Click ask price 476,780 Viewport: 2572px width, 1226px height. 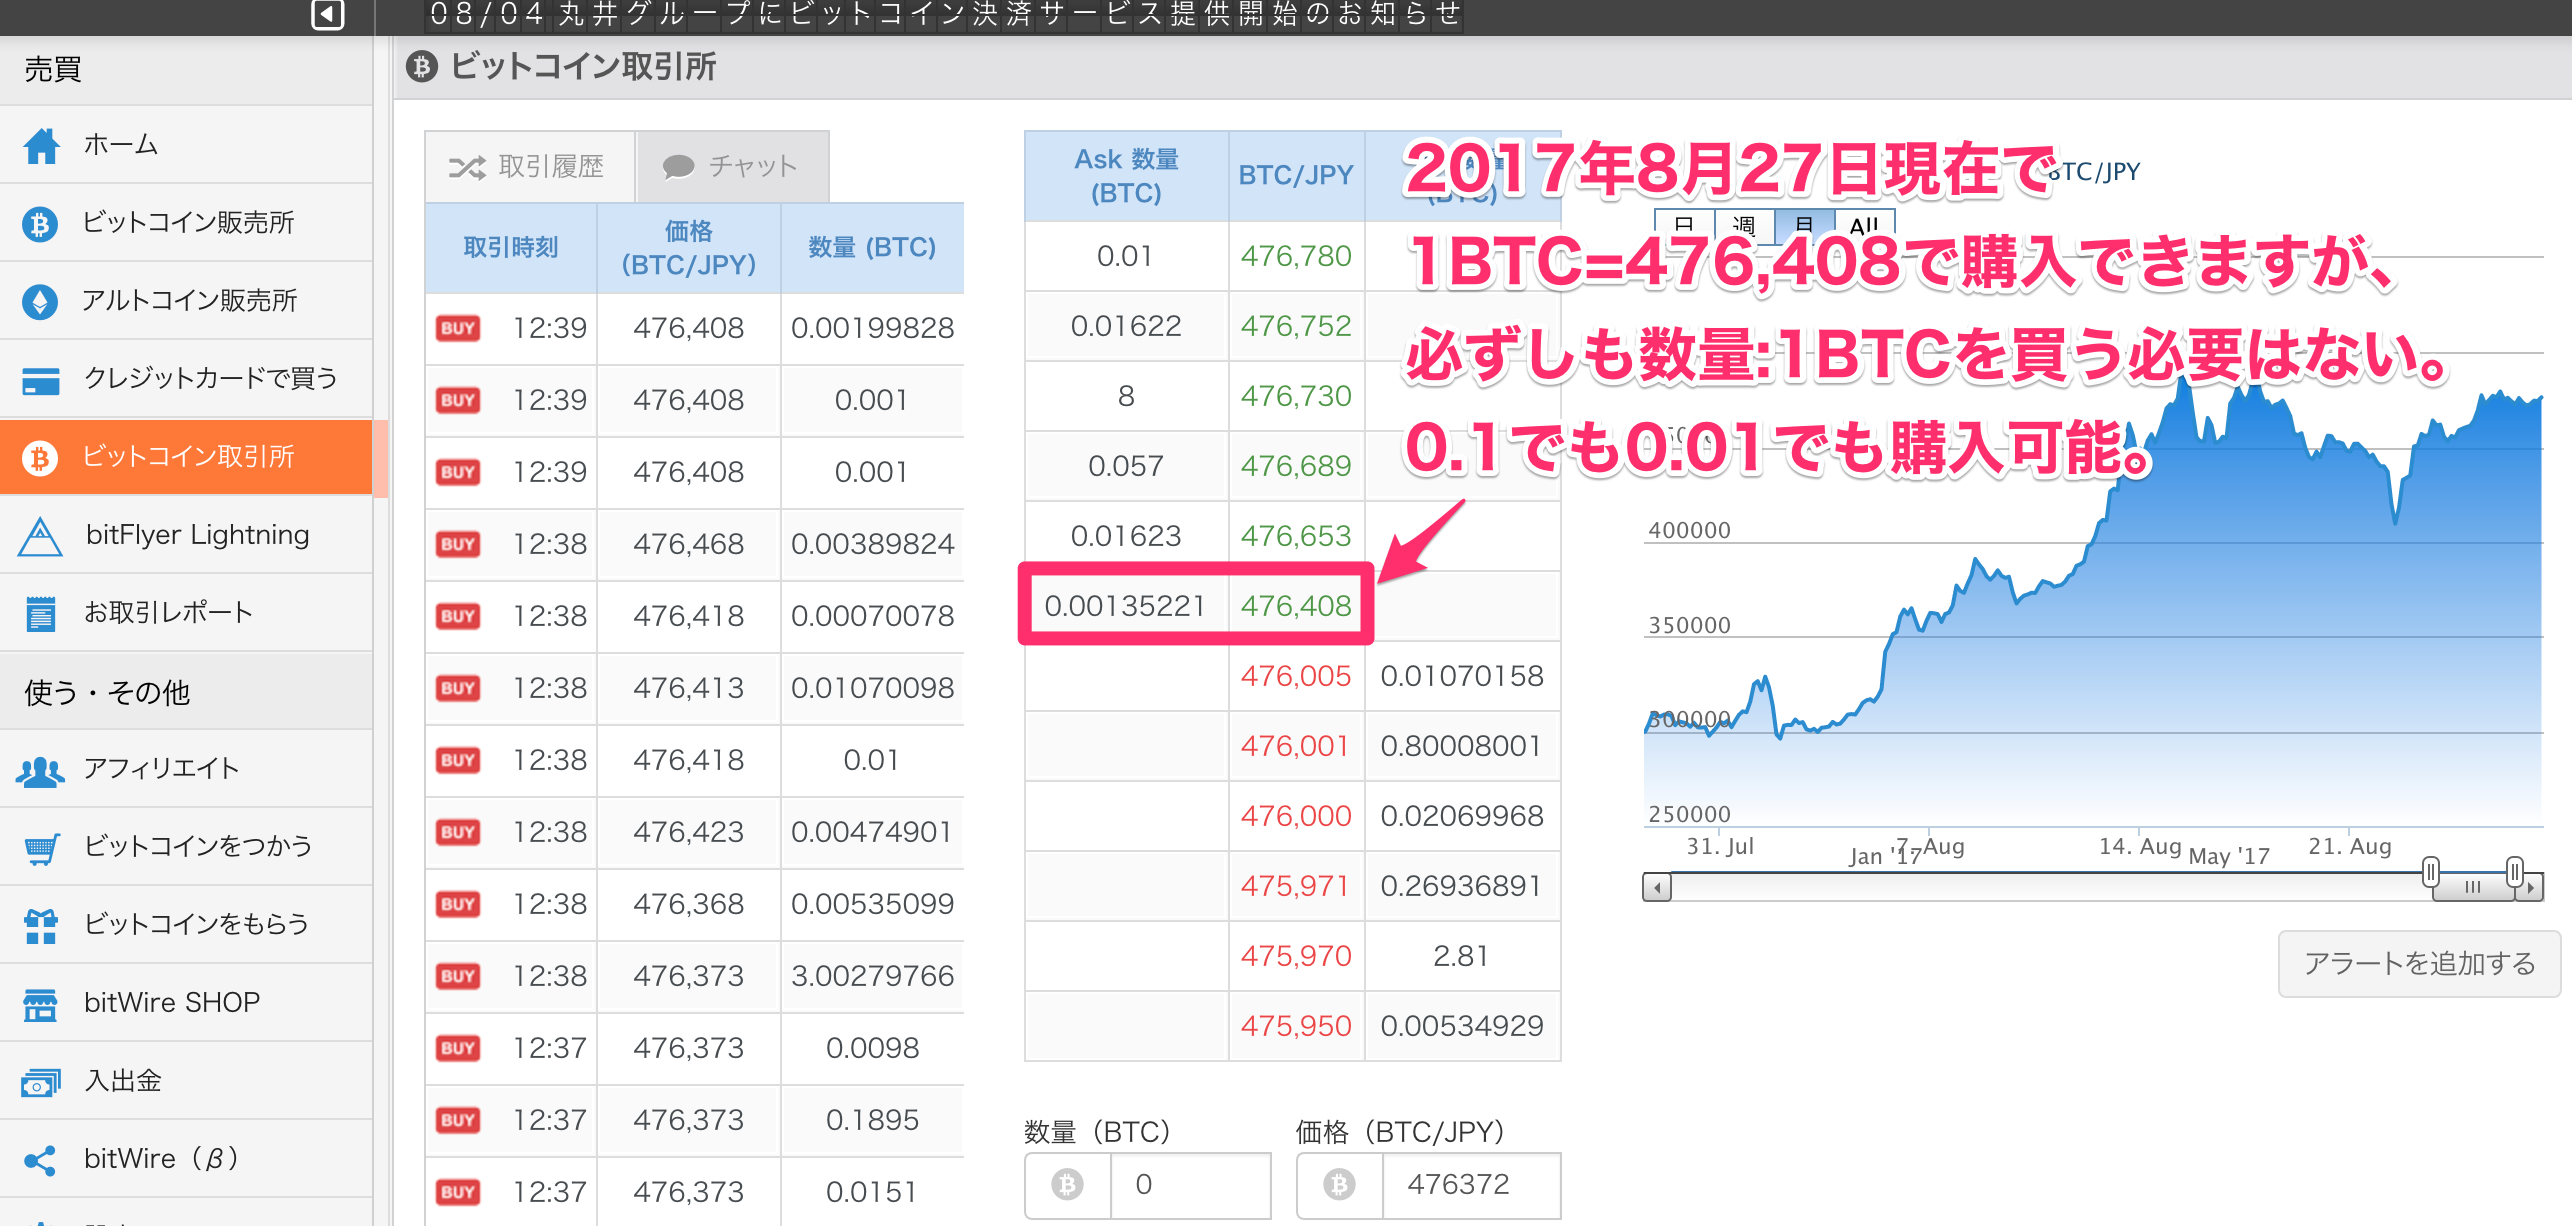(x=1295, y=256)
